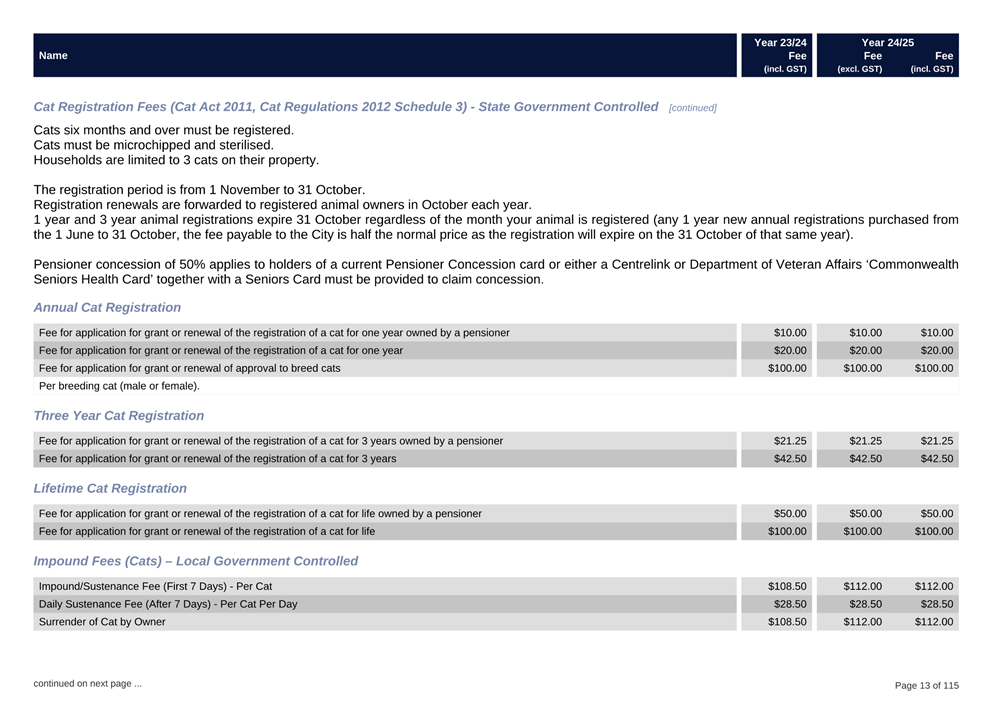The height and width of the screenshot is (702, 992).
Task: Click the 3 years pensioner registration row
Action: point(270,441)
